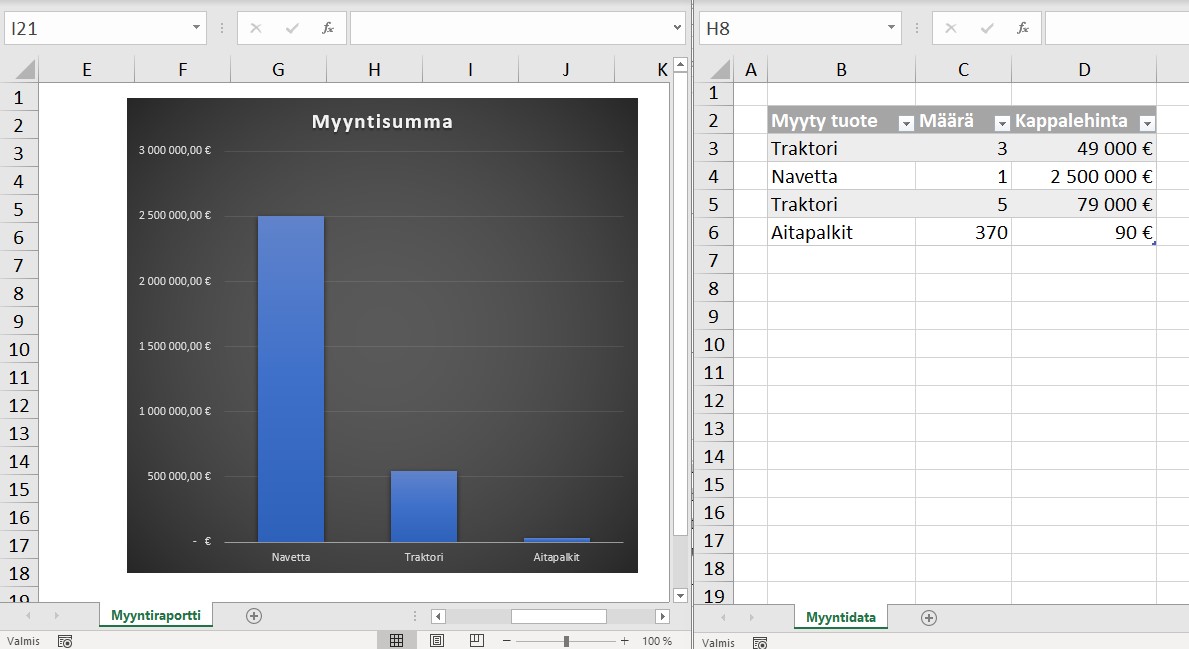1189x649 pixels.
Task: Click the Myyntisumma chart title
Action: (x=382, y=121)
